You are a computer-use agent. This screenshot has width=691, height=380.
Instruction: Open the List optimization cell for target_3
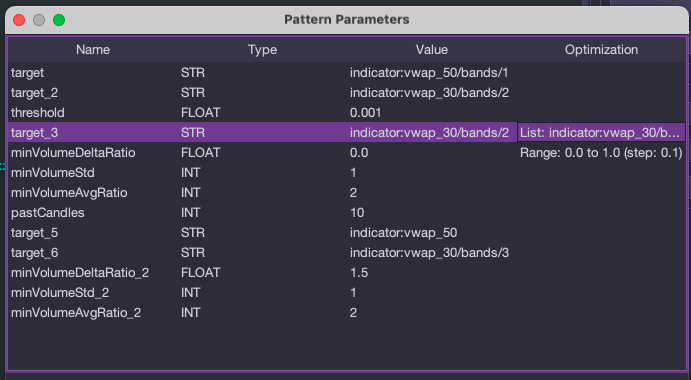tap(601, 132)
